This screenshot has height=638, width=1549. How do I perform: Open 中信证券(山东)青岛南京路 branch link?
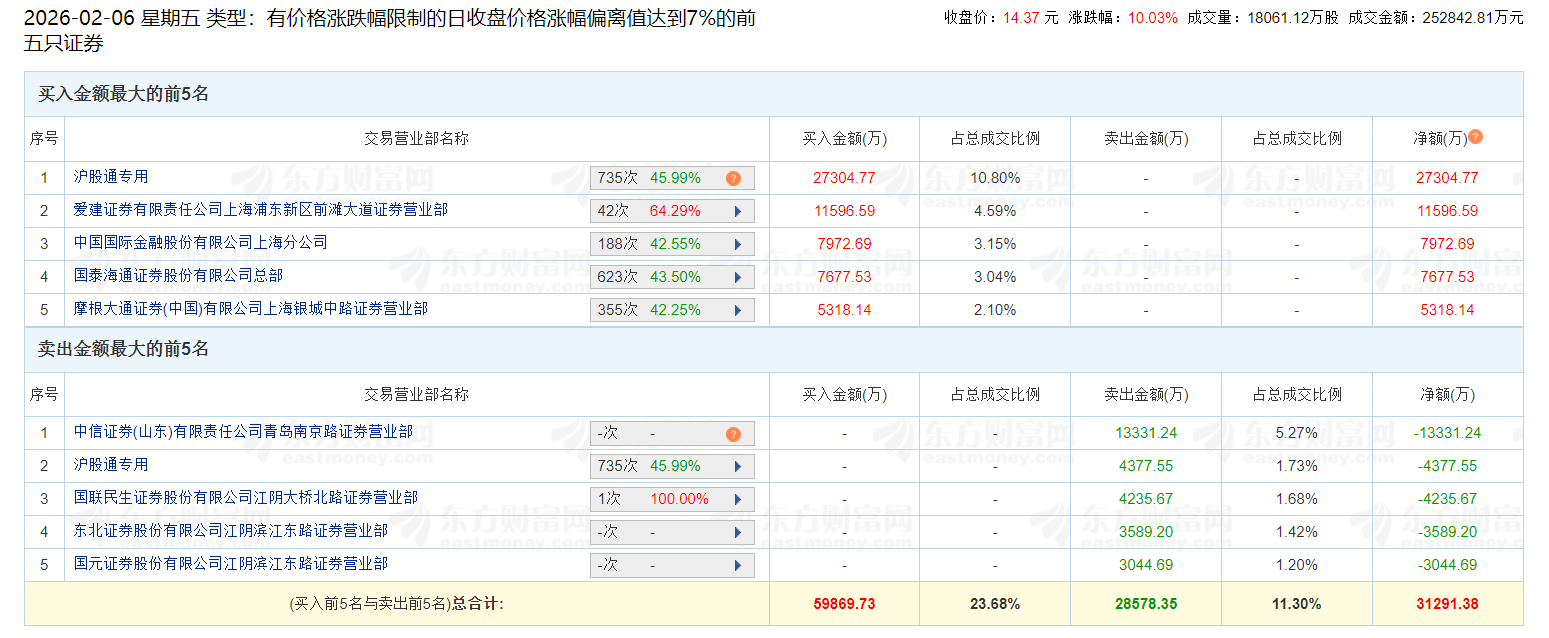pos(243,432)
